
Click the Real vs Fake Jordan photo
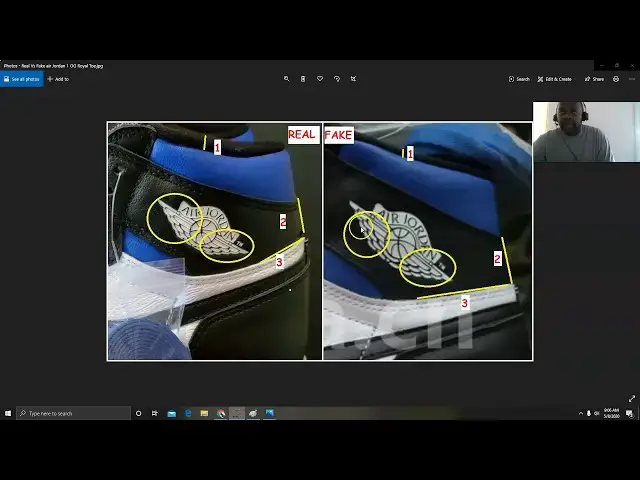point(320,241)
